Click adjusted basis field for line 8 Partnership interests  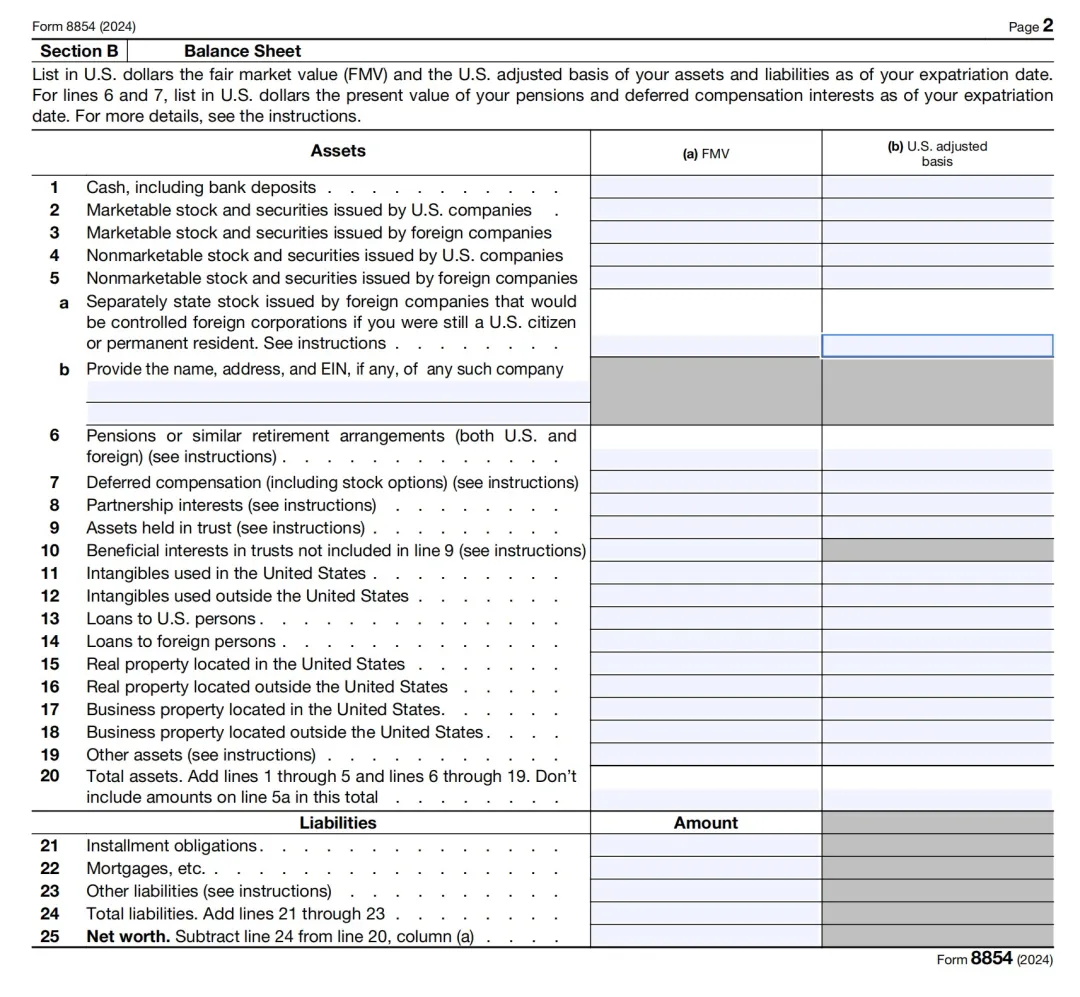[937, 505]
